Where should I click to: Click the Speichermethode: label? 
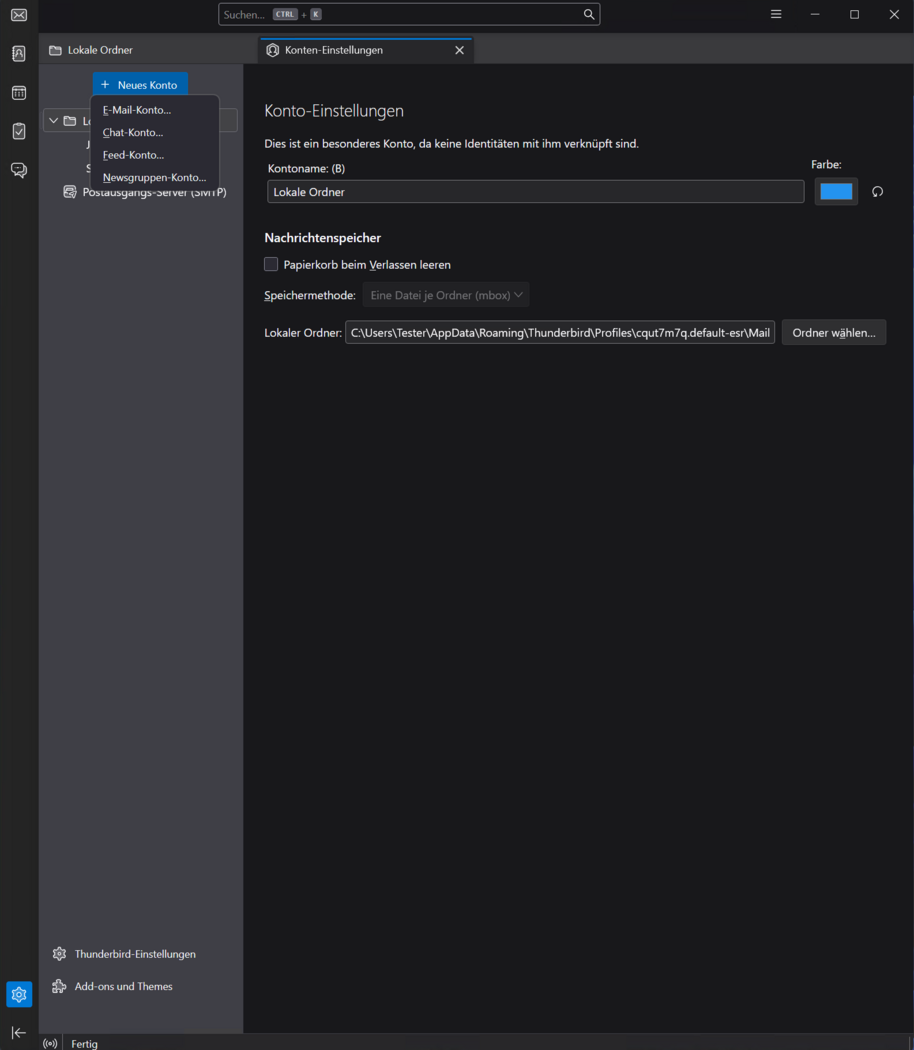310,295
